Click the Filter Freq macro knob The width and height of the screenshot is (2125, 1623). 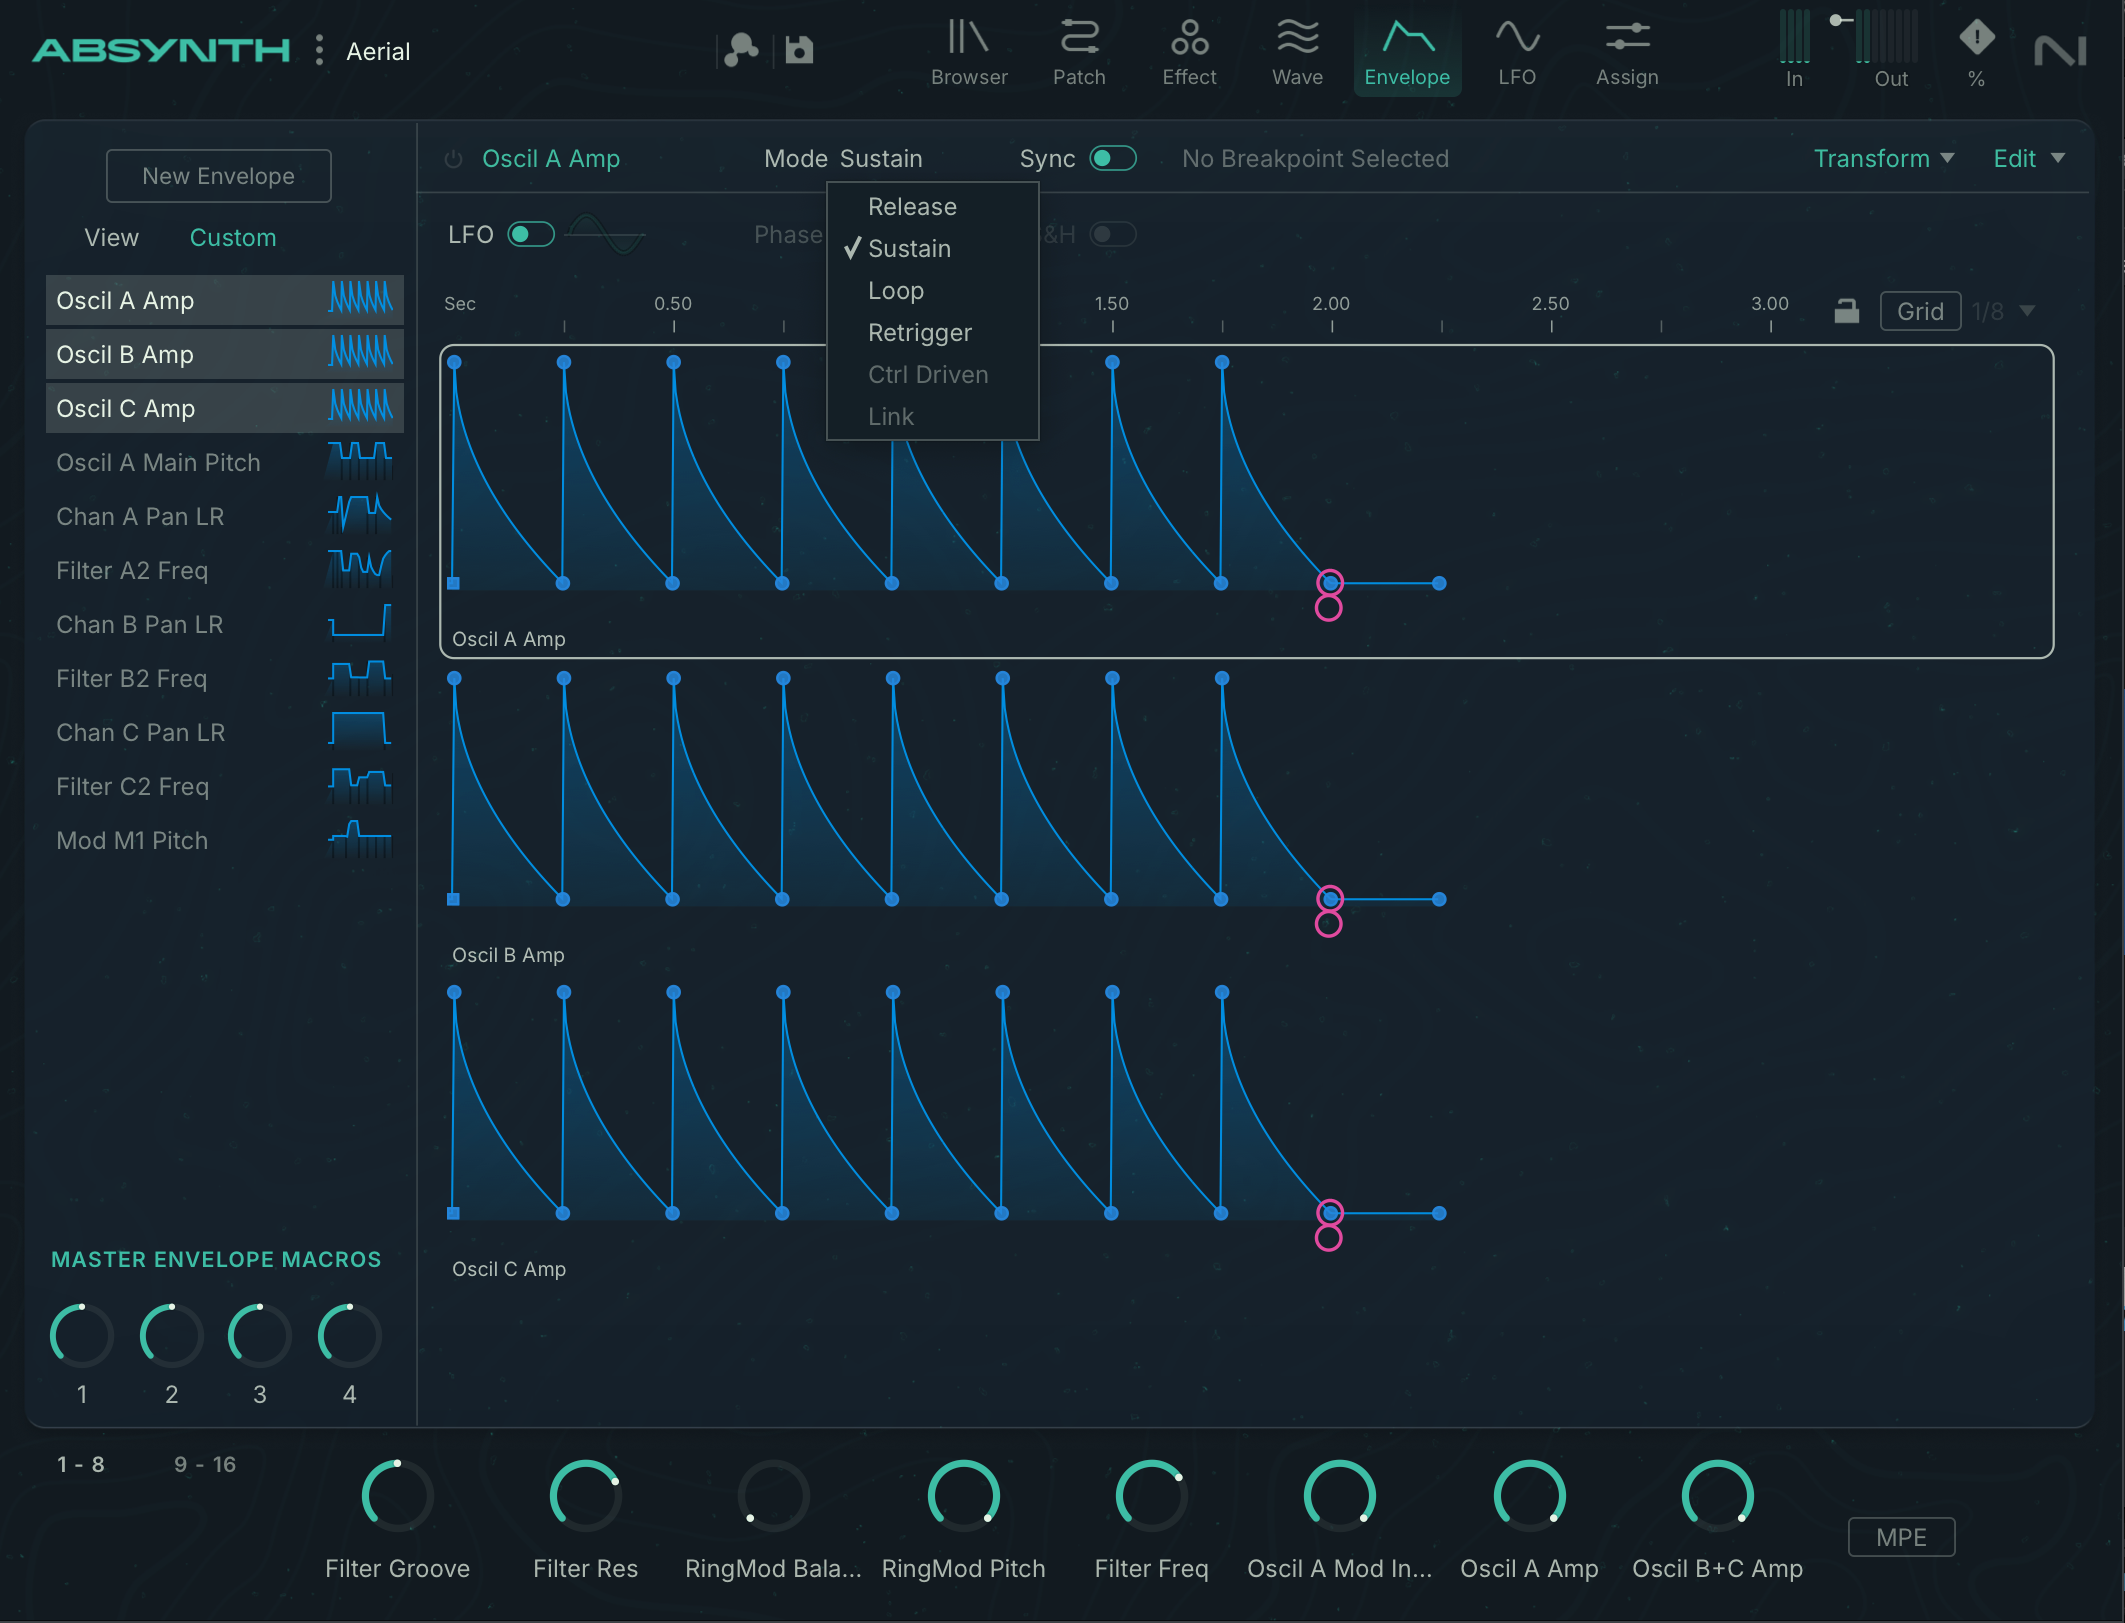point(1151,1496)
